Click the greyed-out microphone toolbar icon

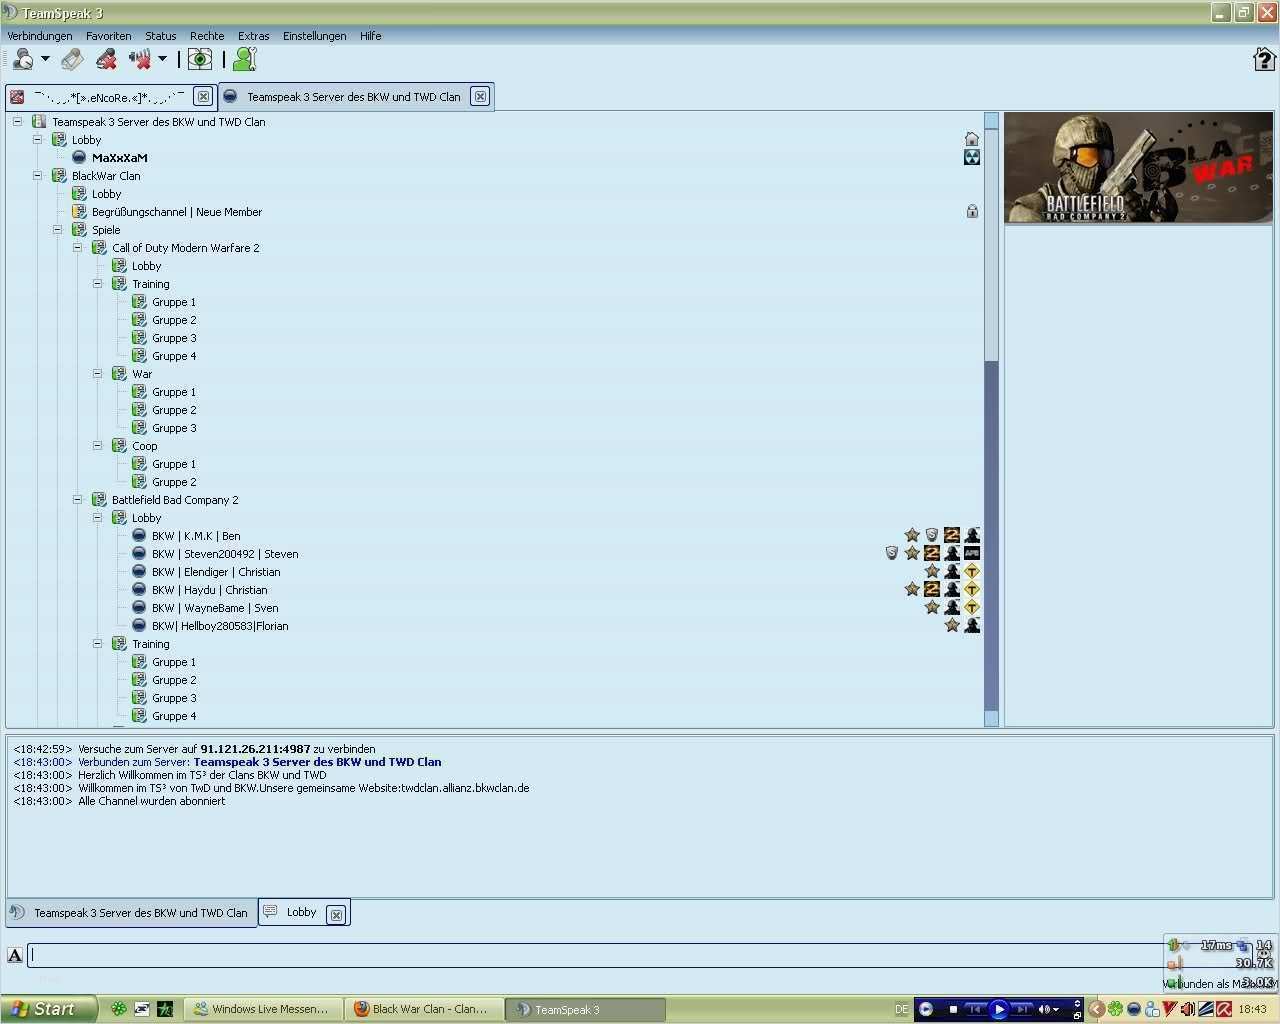point(72,60)
